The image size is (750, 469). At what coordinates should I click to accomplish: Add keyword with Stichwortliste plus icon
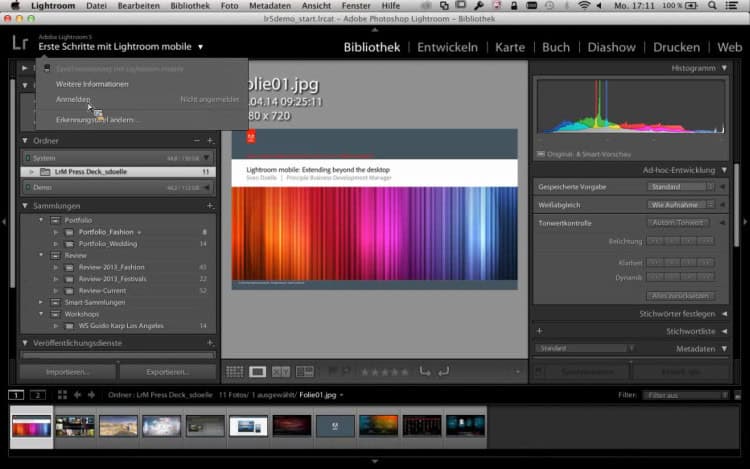[540, 331]
